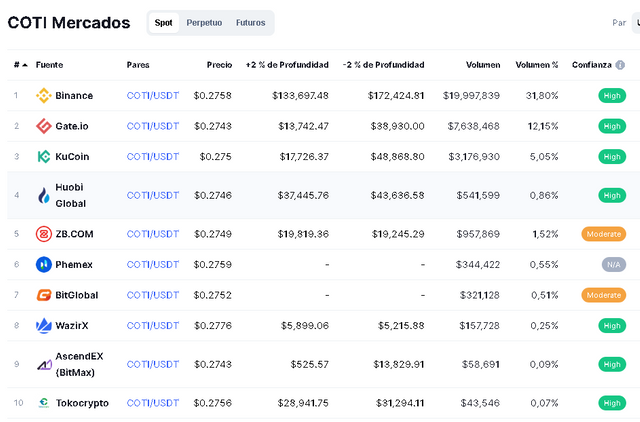Viewport: 640px width, 422px height.
Task: Open the Confianza info icon
Action: point(620,65)
